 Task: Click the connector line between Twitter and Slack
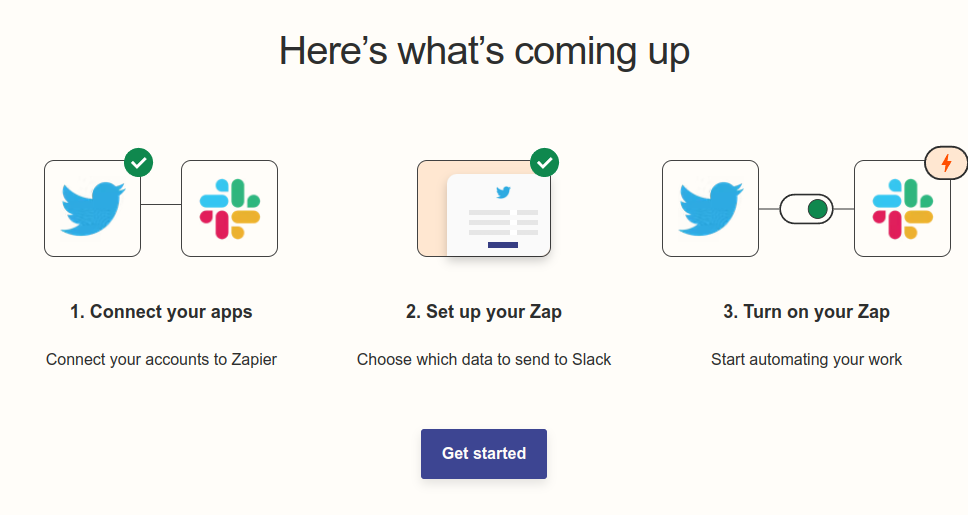click(161, 204)
